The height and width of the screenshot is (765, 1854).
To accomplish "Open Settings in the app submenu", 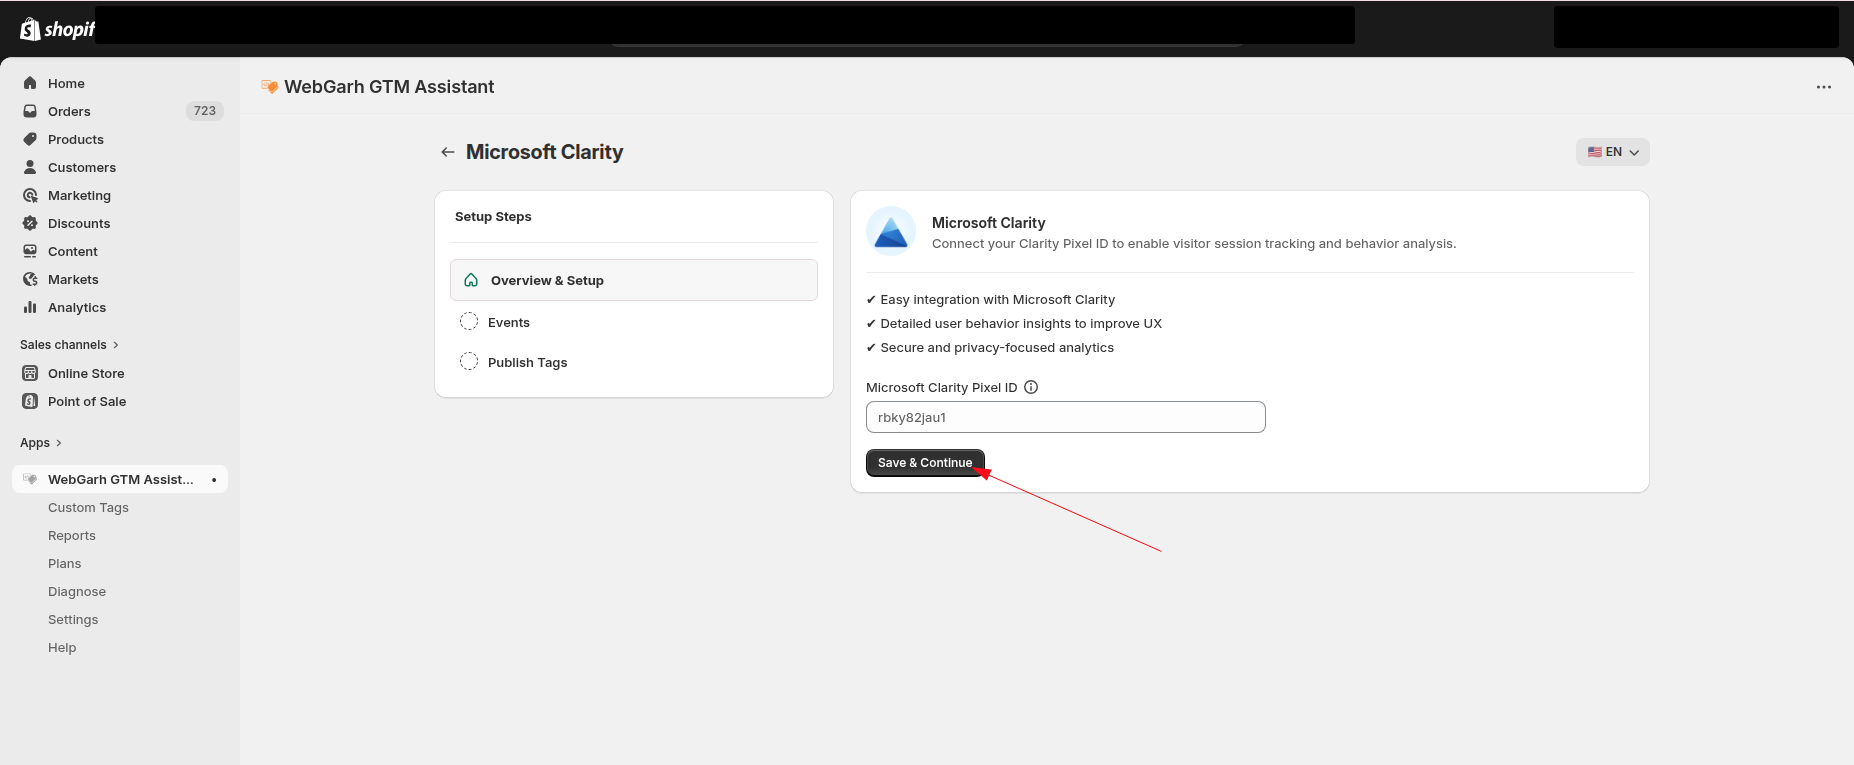I will [x=73, y=620].
